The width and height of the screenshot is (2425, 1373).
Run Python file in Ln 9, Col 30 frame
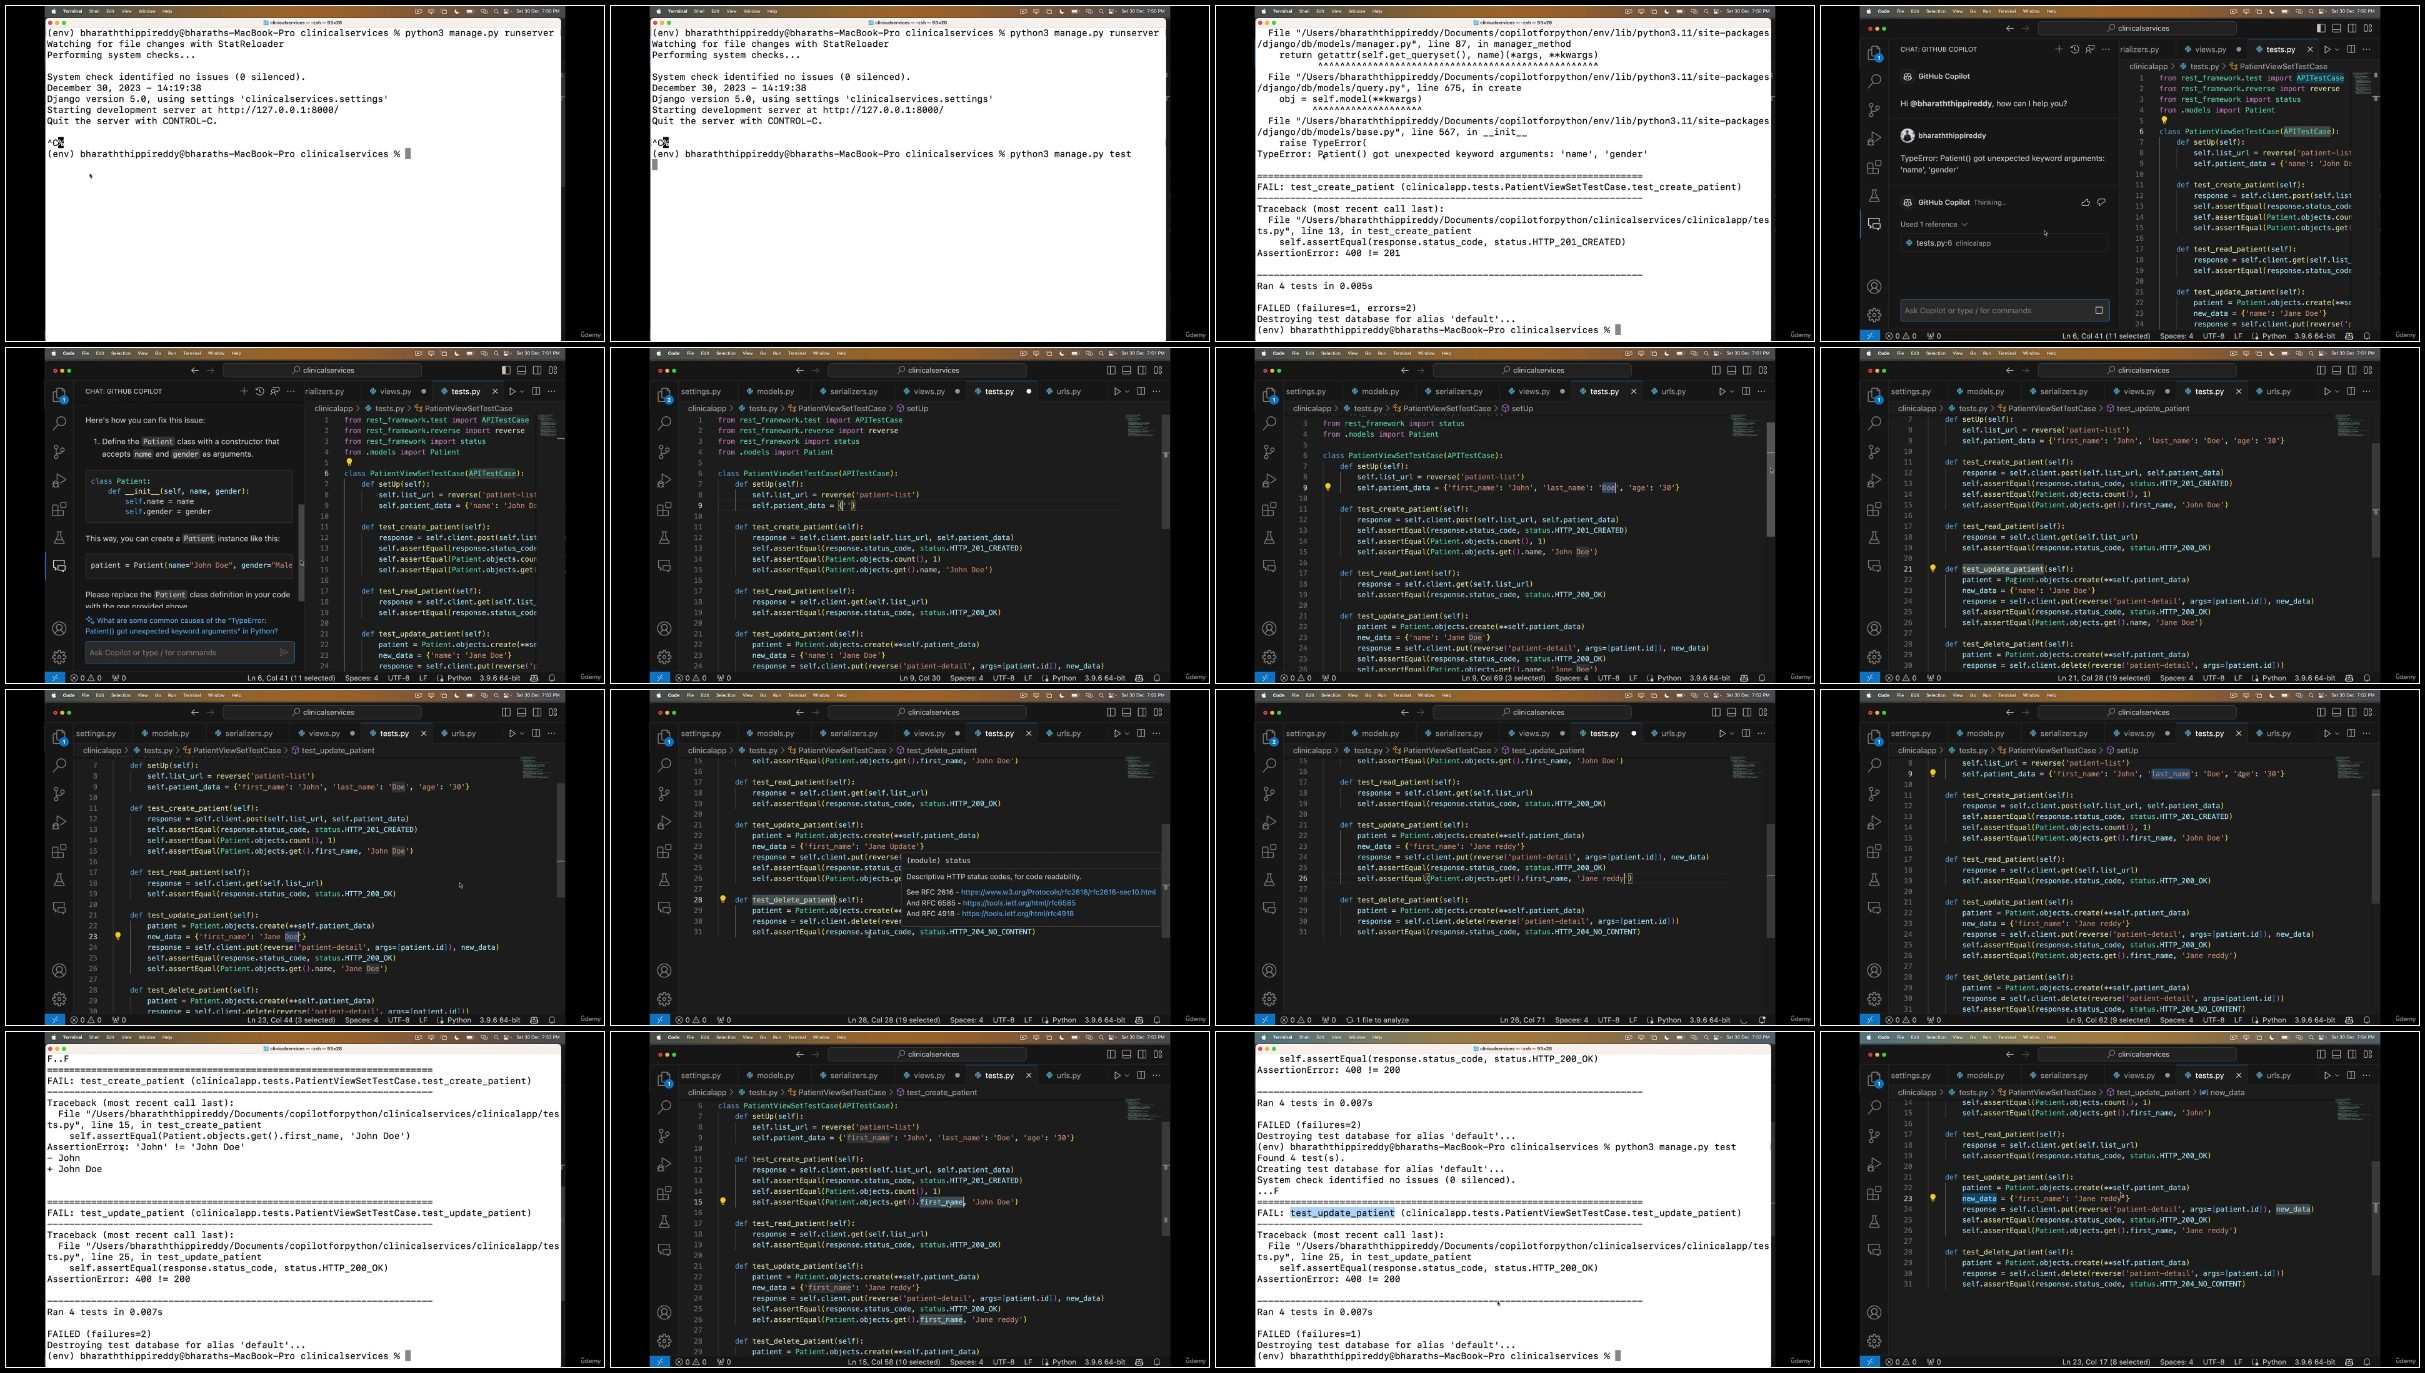coord(1117,391)
